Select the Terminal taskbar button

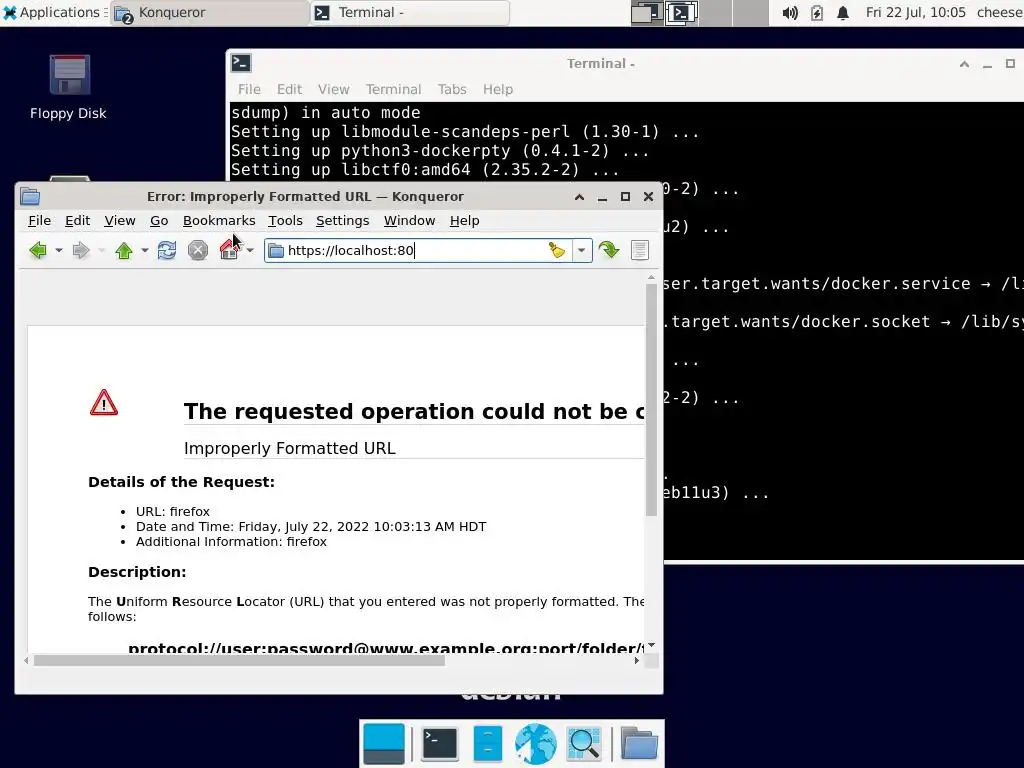409,12
